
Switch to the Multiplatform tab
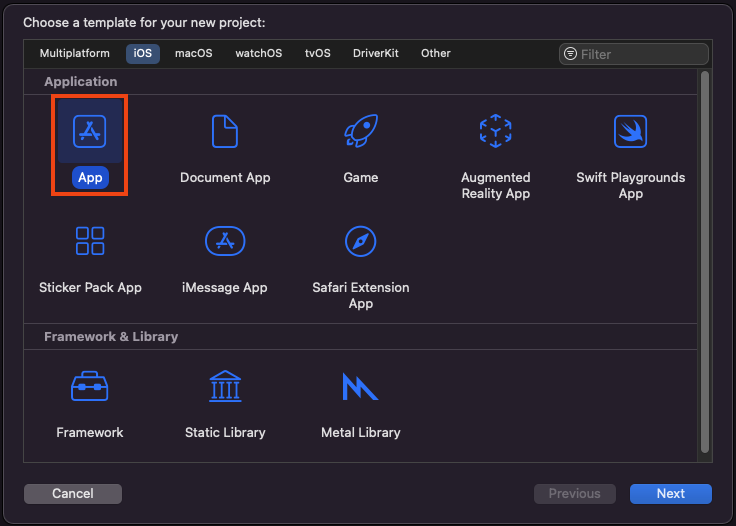tap(75, 53)
